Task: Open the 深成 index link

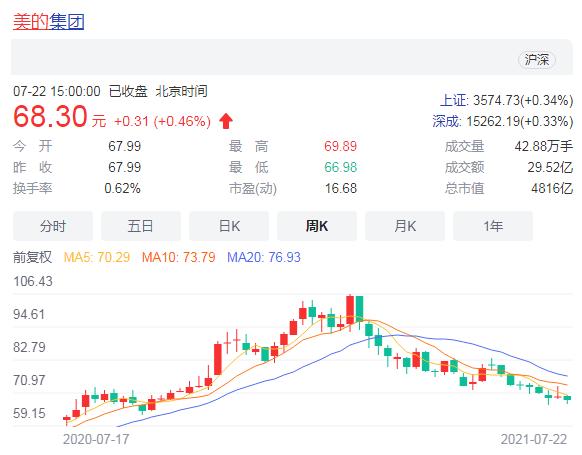Action: click(x=447, y=121)
